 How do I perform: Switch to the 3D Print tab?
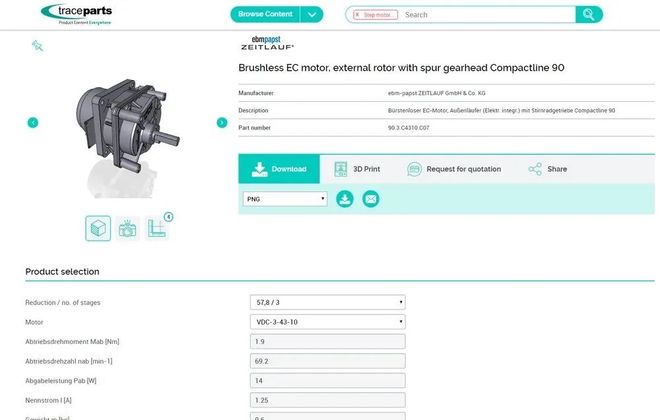pyautogui.click(x=357, y=169)
